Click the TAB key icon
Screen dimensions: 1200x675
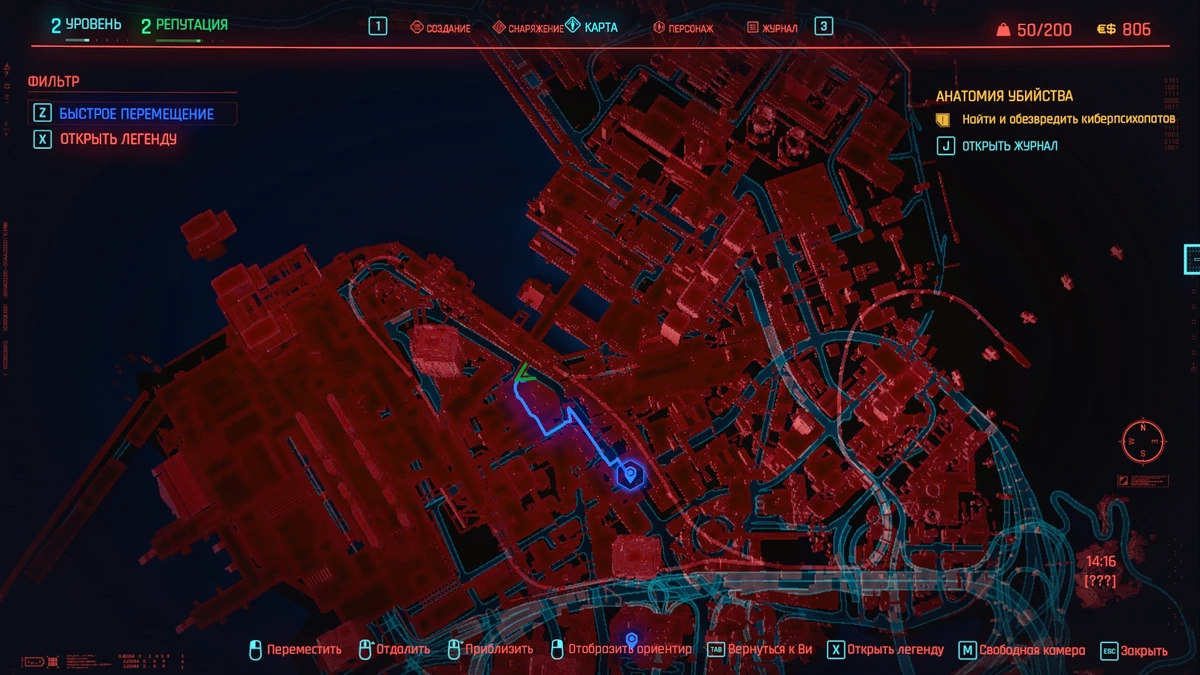tap(716, 650)
